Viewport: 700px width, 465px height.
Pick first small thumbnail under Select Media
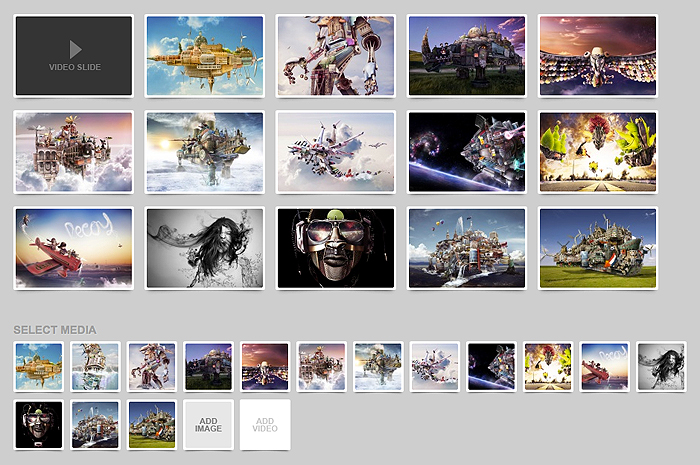click(39, 367)
